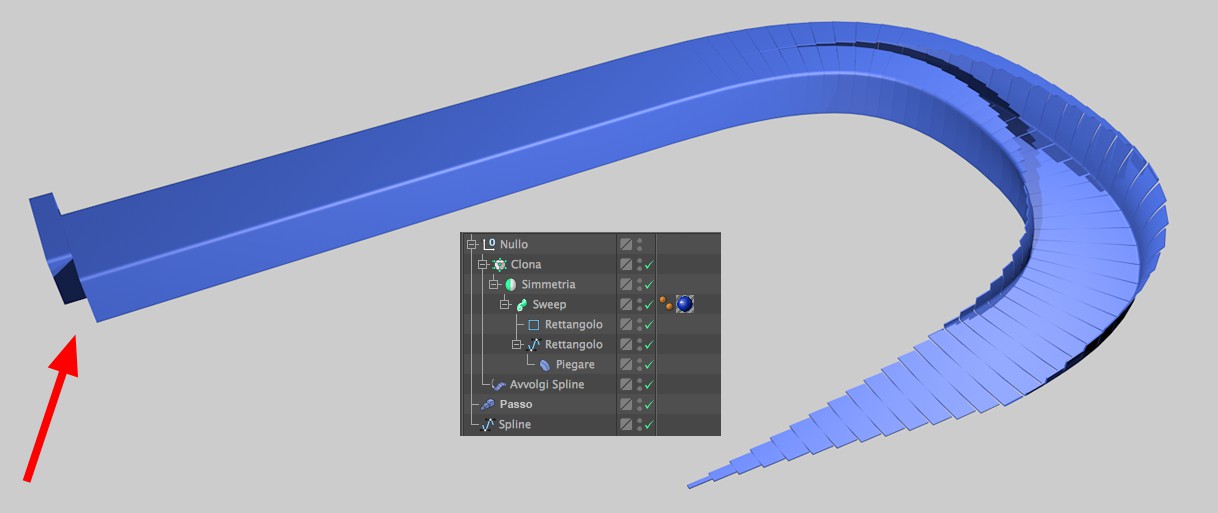Click the layer square in the Avvolgi Spline row
Image resolution: width=1218 pixels, height=513 pixels.
point(626,384)
